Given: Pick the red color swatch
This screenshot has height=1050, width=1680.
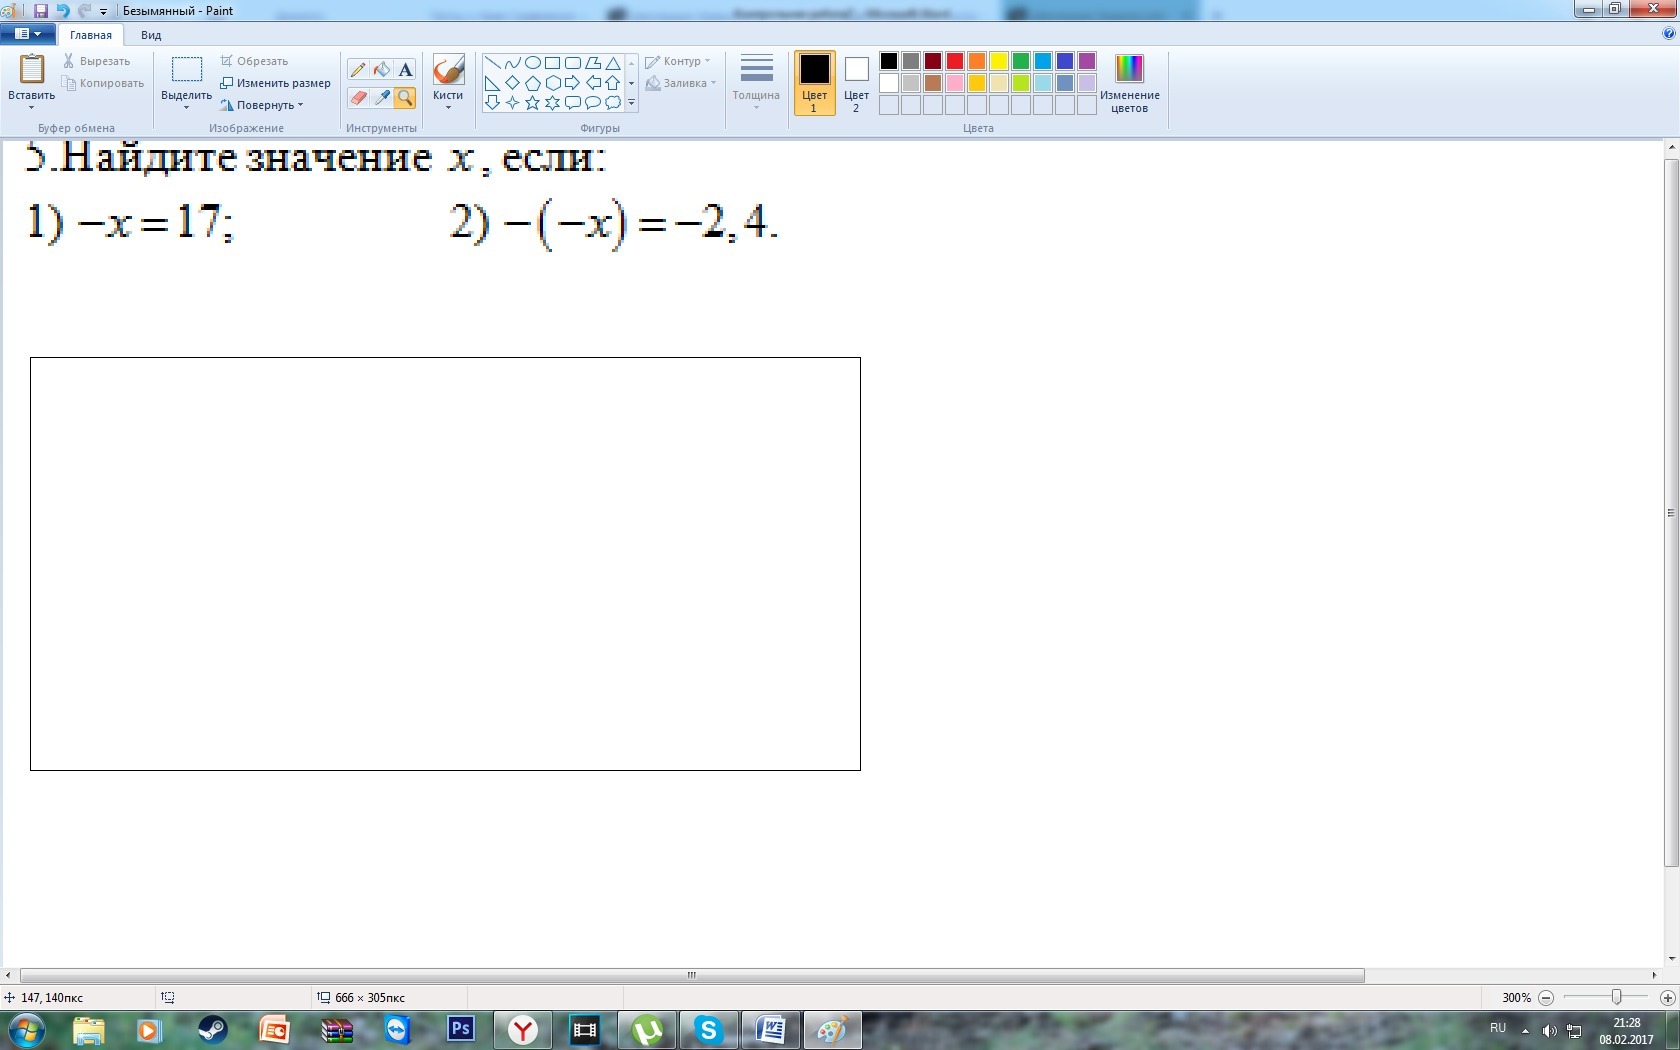Looking at the screenshot, I should (955, 61).
